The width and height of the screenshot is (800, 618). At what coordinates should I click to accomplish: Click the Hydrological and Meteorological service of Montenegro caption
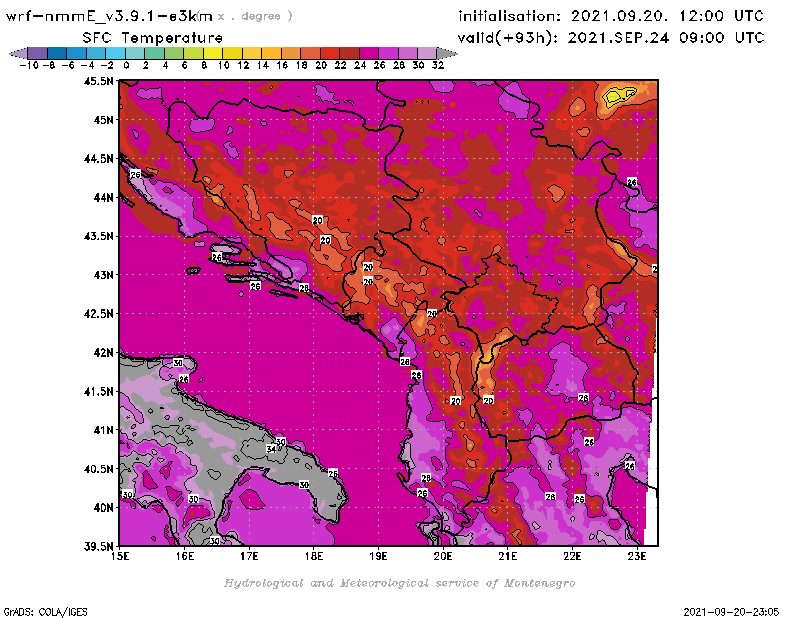click(x=398, y=583)
